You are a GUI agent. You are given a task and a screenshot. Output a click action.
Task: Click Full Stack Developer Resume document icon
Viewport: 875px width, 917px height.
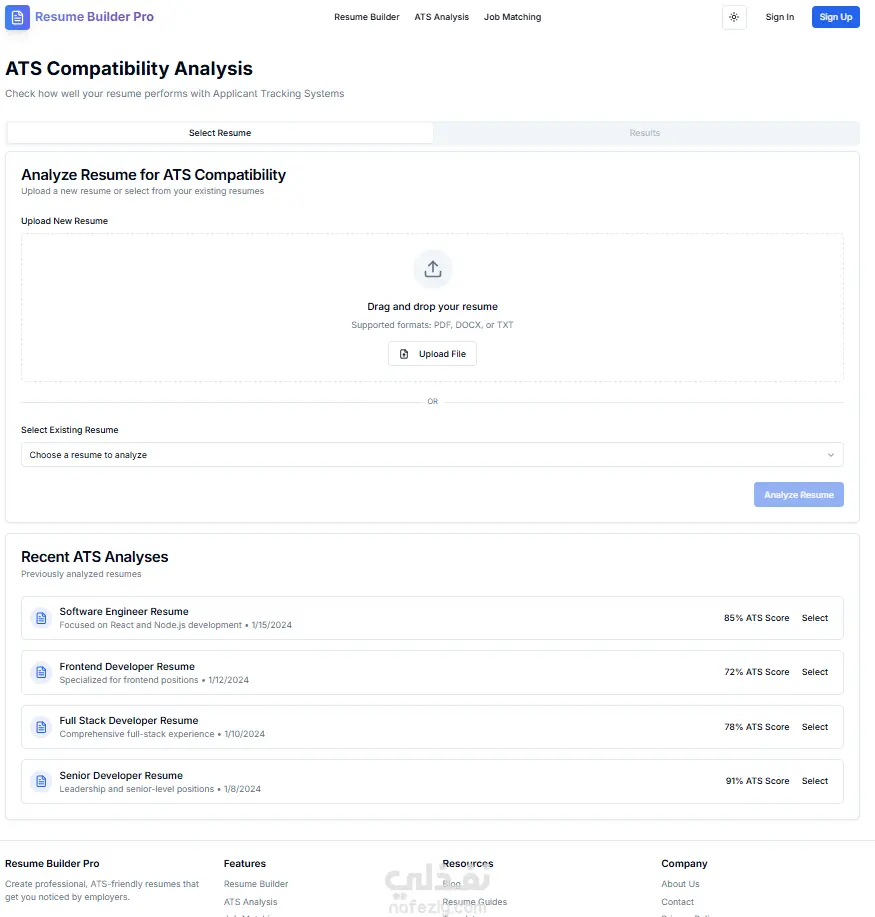[x=41, y=727]
